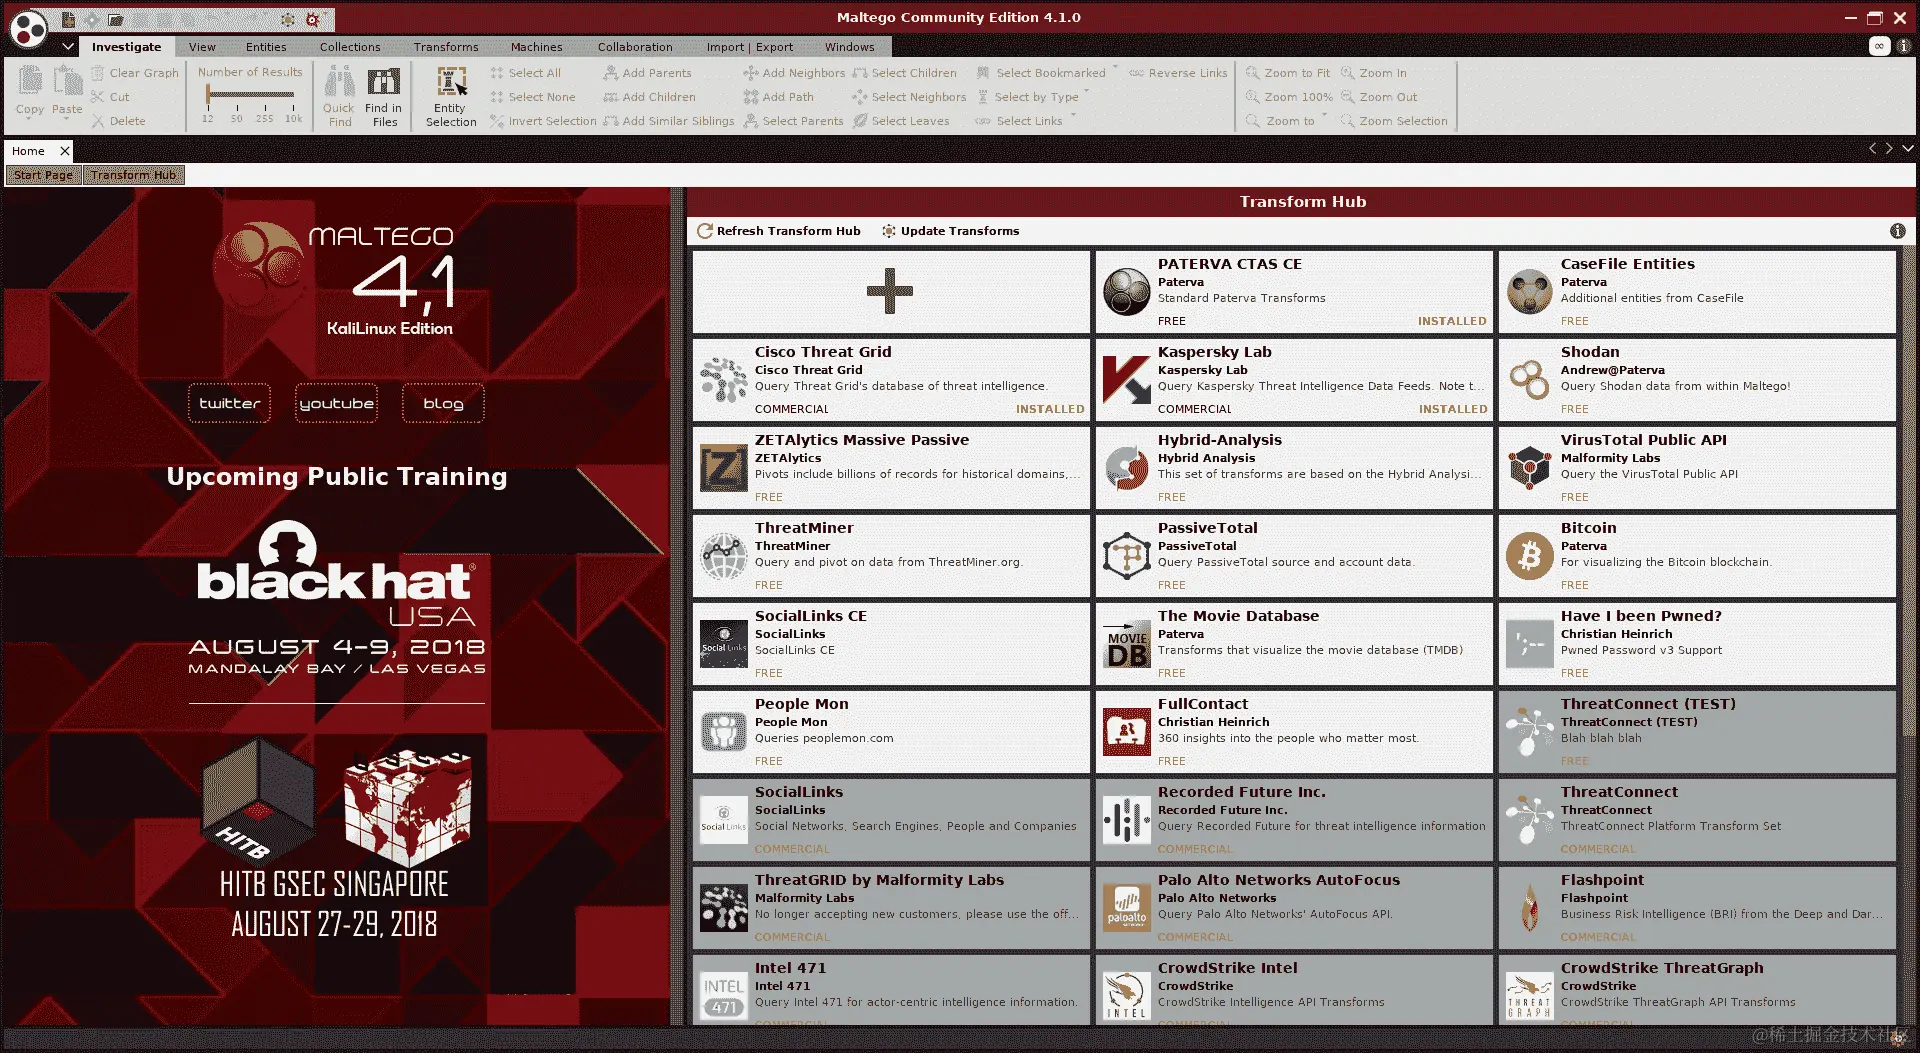Click the VirusTotal Public API icon
The width and height of the screenshot is (1920, 1053).
click(x=1530, y=467)
